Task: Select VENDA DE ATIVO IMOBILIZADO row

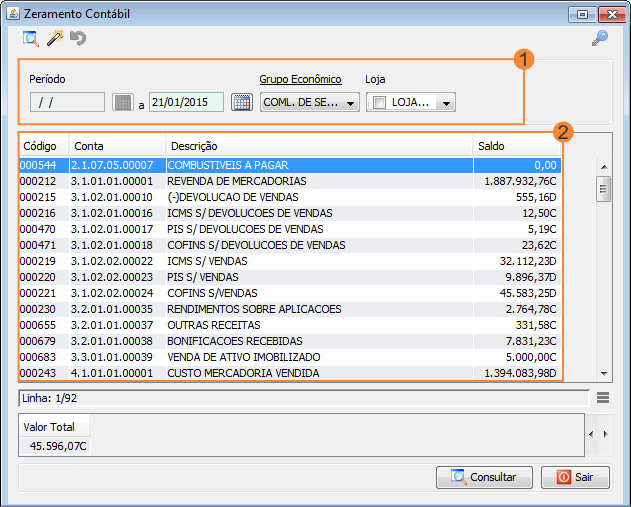Action: coord(290,357)
